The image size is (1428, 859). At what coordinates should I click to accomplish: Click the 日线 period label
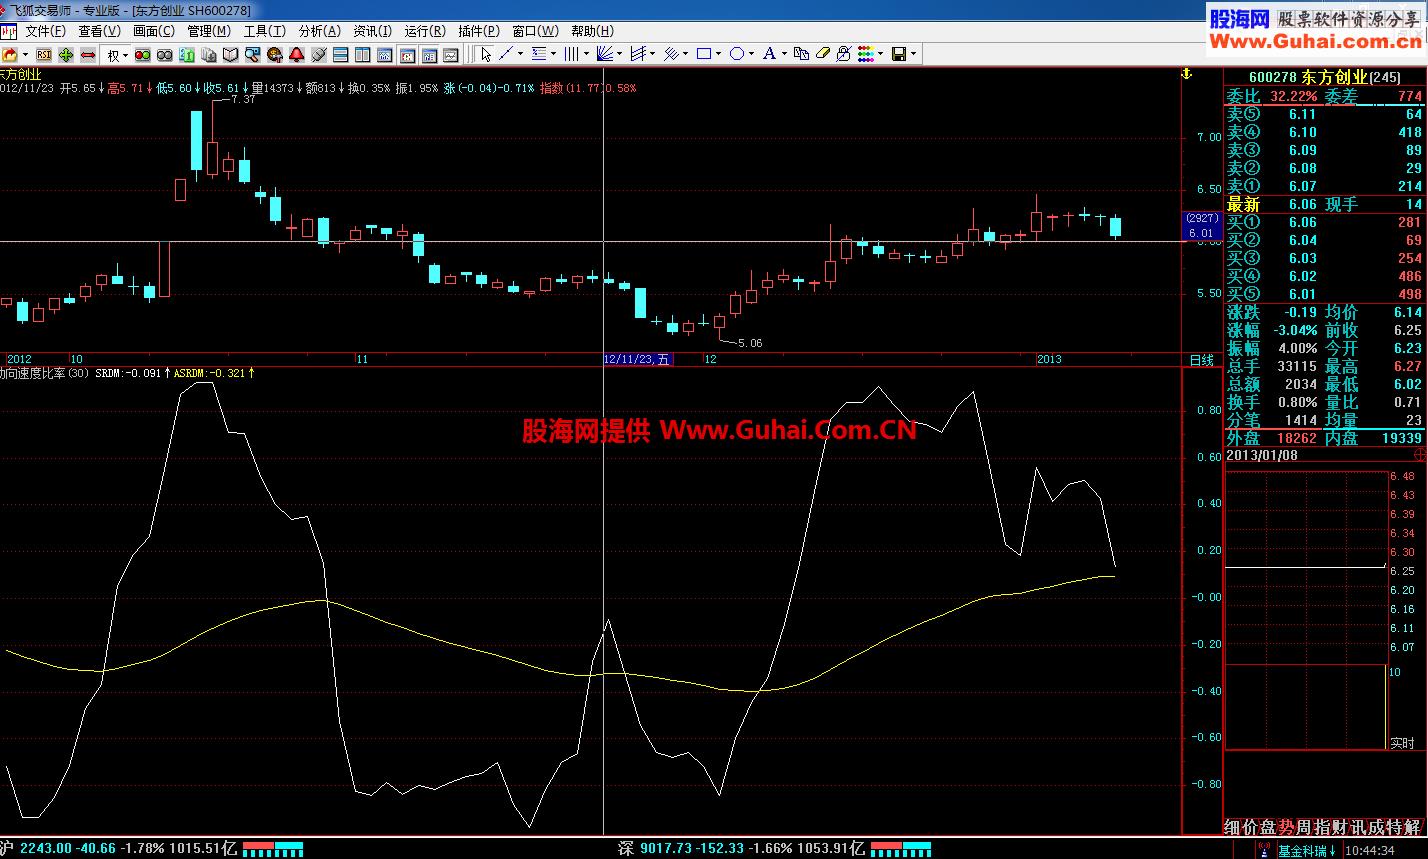[1201, 359]
